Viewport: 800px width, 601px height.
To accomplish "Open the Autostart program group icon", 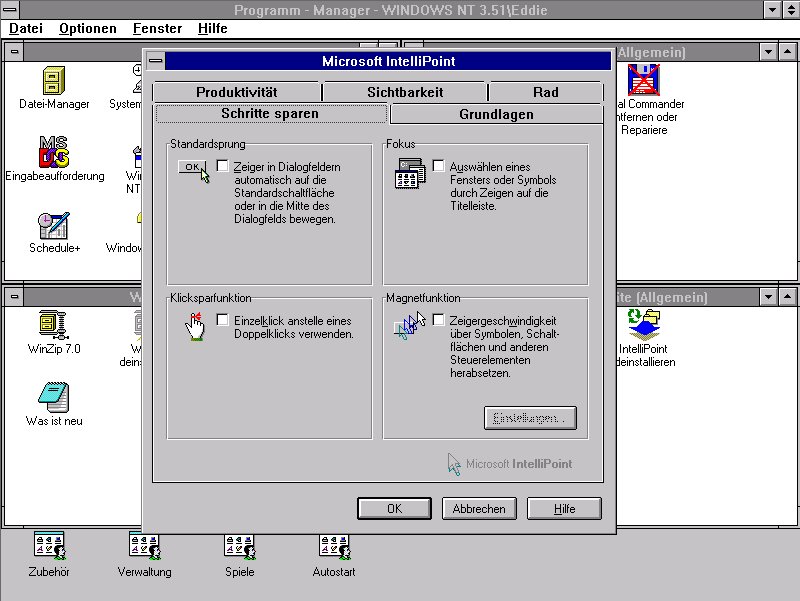I will (x=333, y=546).
